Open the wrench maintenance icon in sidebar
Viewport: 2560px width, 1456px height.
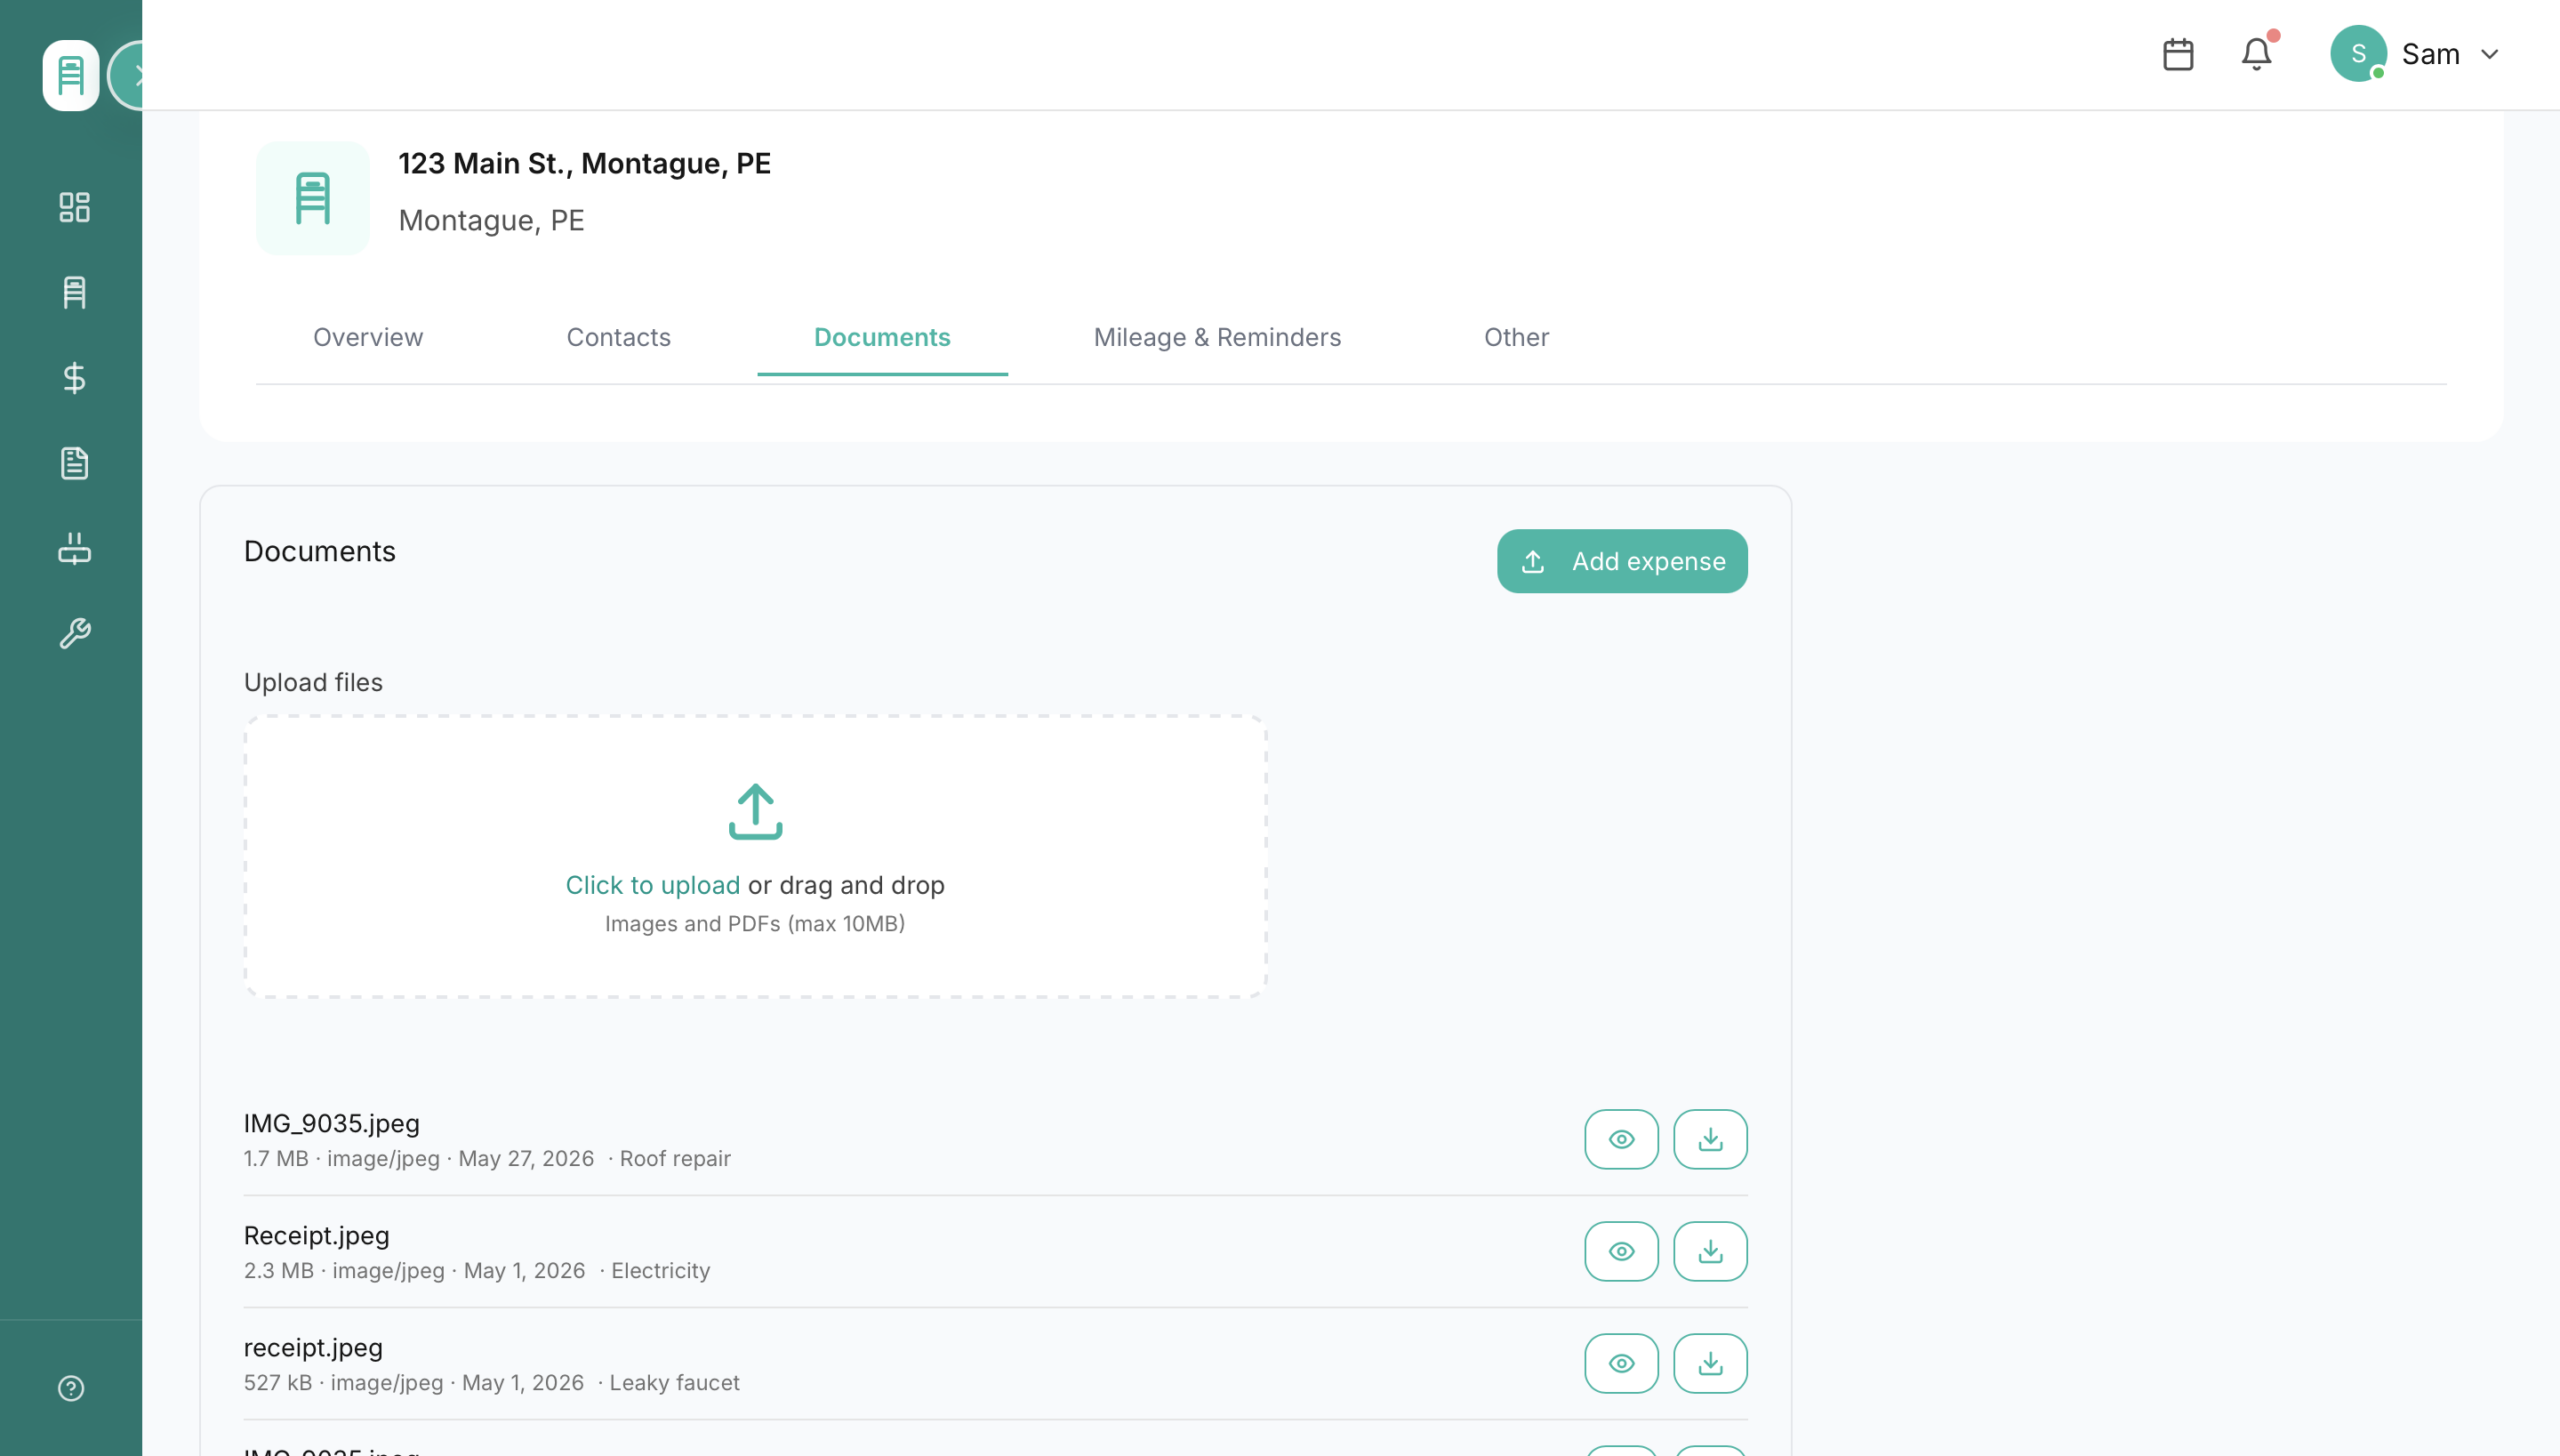(x=74, y=633)
